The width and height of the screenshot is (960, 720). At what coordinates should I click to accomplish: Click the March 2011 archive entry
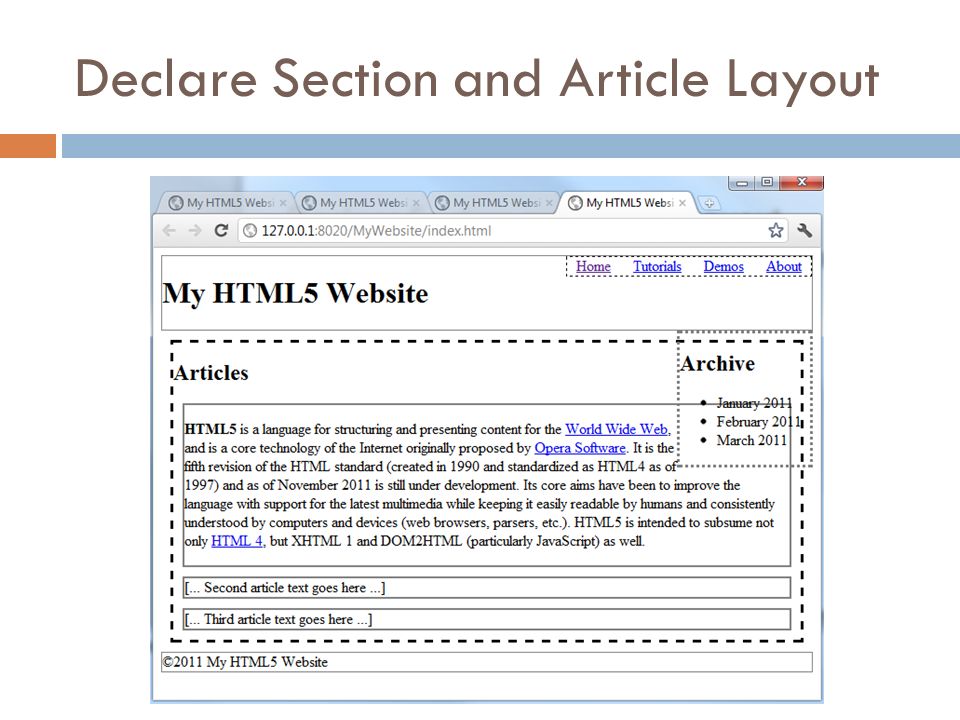[752, 440]
